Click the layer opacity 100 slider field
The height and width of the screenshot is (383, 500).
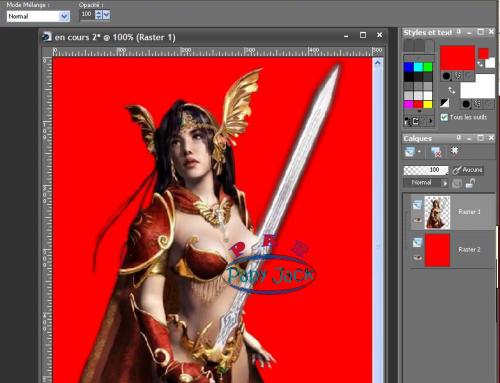(426, 170)
